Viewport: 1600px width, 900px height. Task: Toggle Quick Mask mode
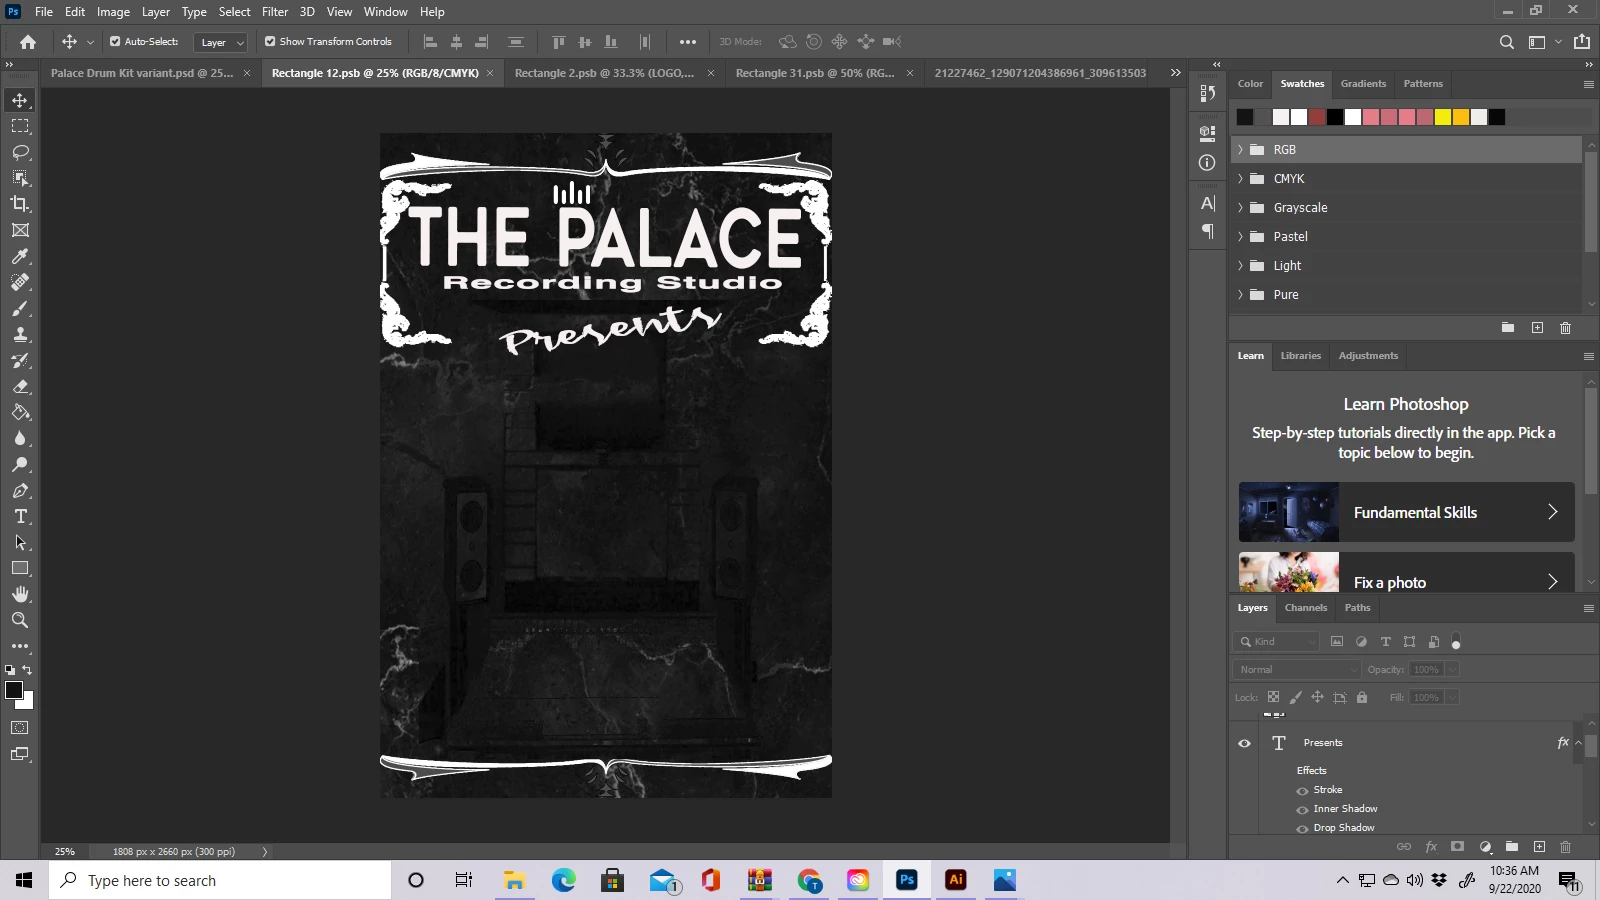(x=20, y=728)
